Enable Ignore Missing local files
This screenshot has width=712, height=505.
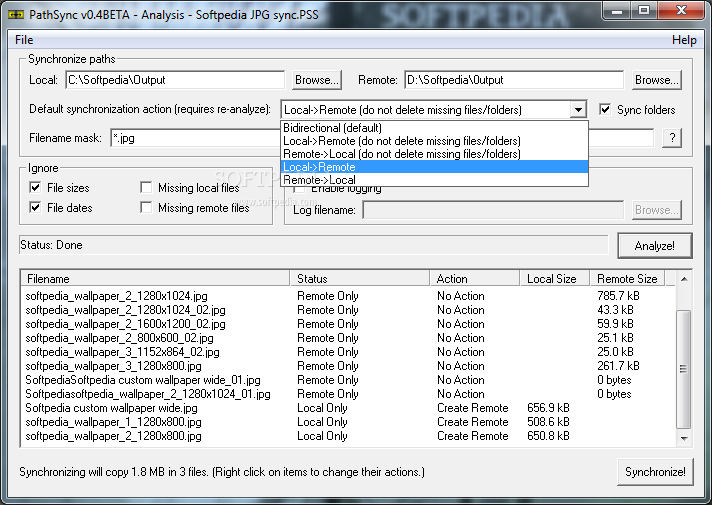tap(146, 188)
